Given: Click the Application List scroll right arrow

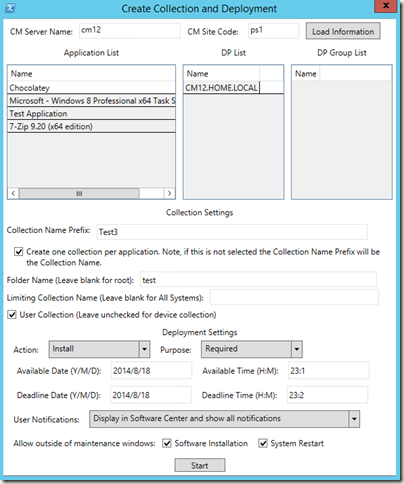Looking at the screenshot, I should 169,193.
